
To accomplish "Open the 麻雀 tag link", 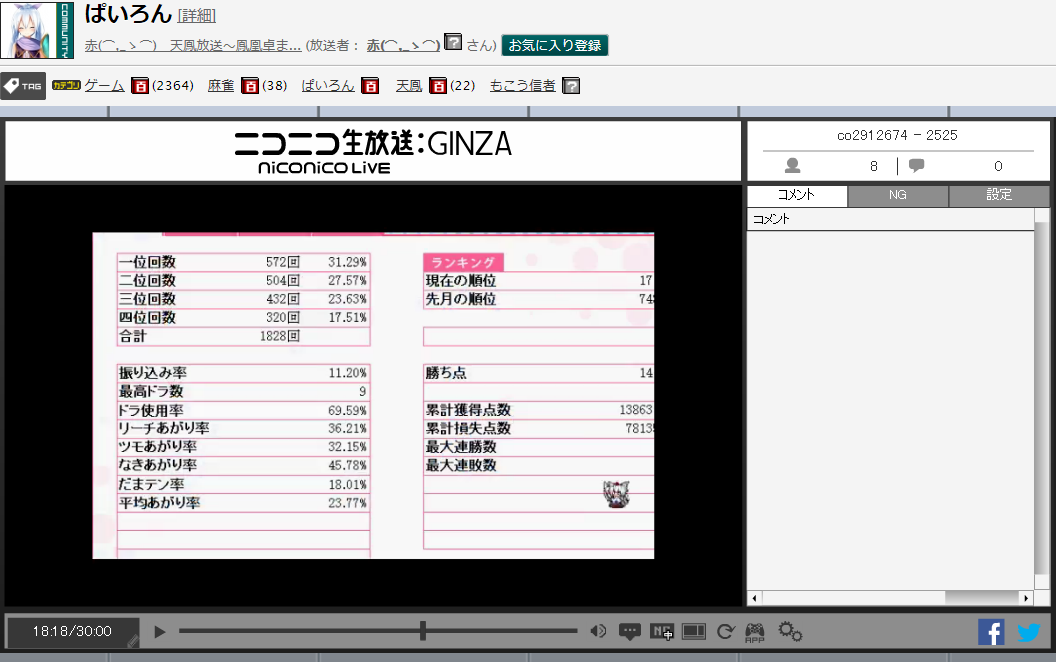I will click(221, 86).
